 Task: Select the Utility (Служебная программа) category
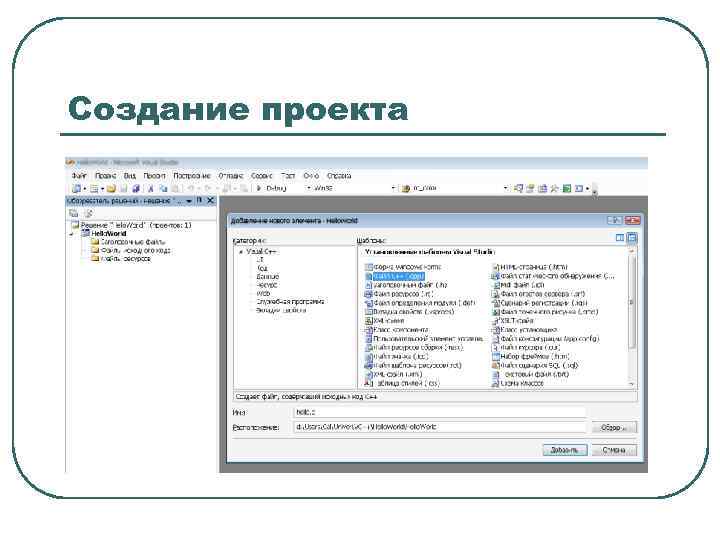pyautogui.click(x=290, y=302)
